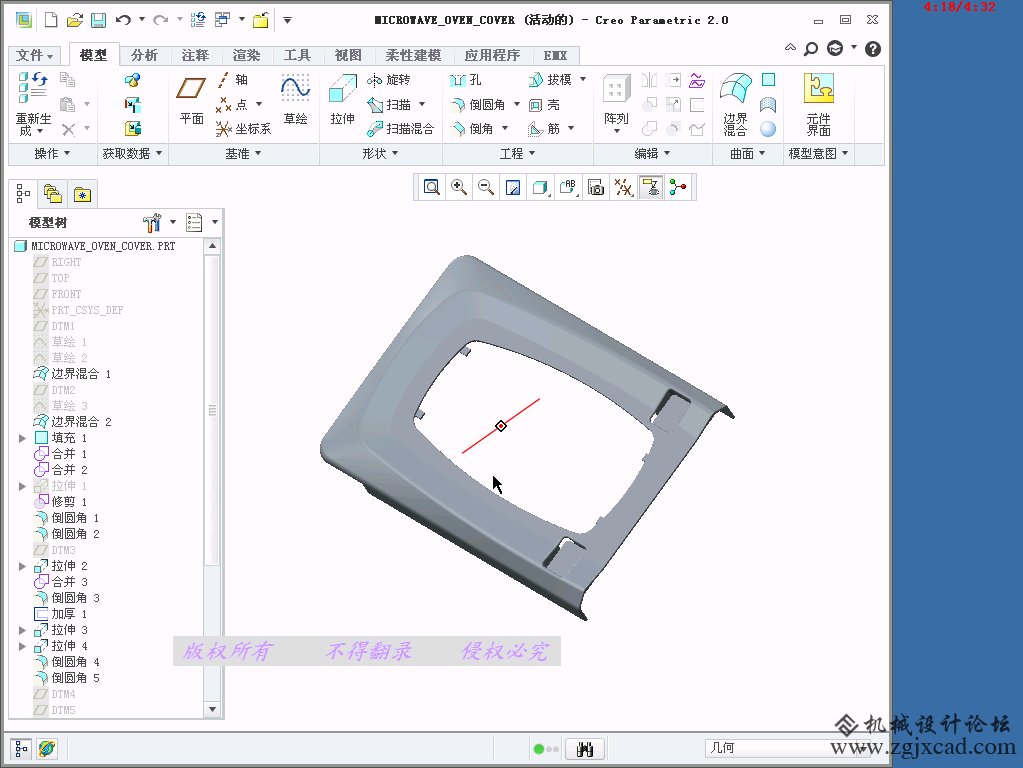Image resolution: width=1023 pixels, height=768 pixels.
Task: Select the Pattern (阵列) tool
Action: pyautogui.click(x=616, y=102)
